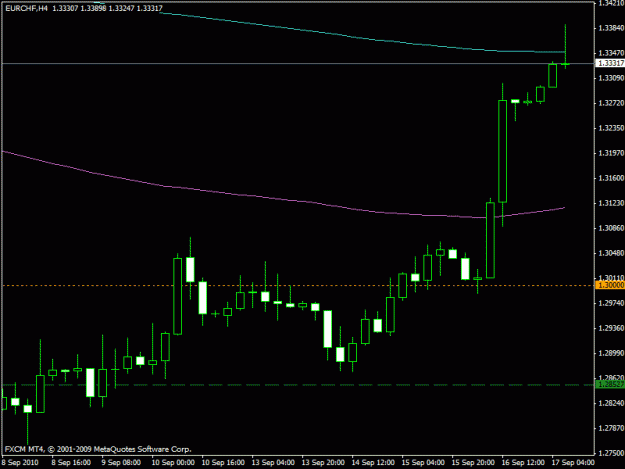Click the 1.31230 price axis label

[611, 203]
